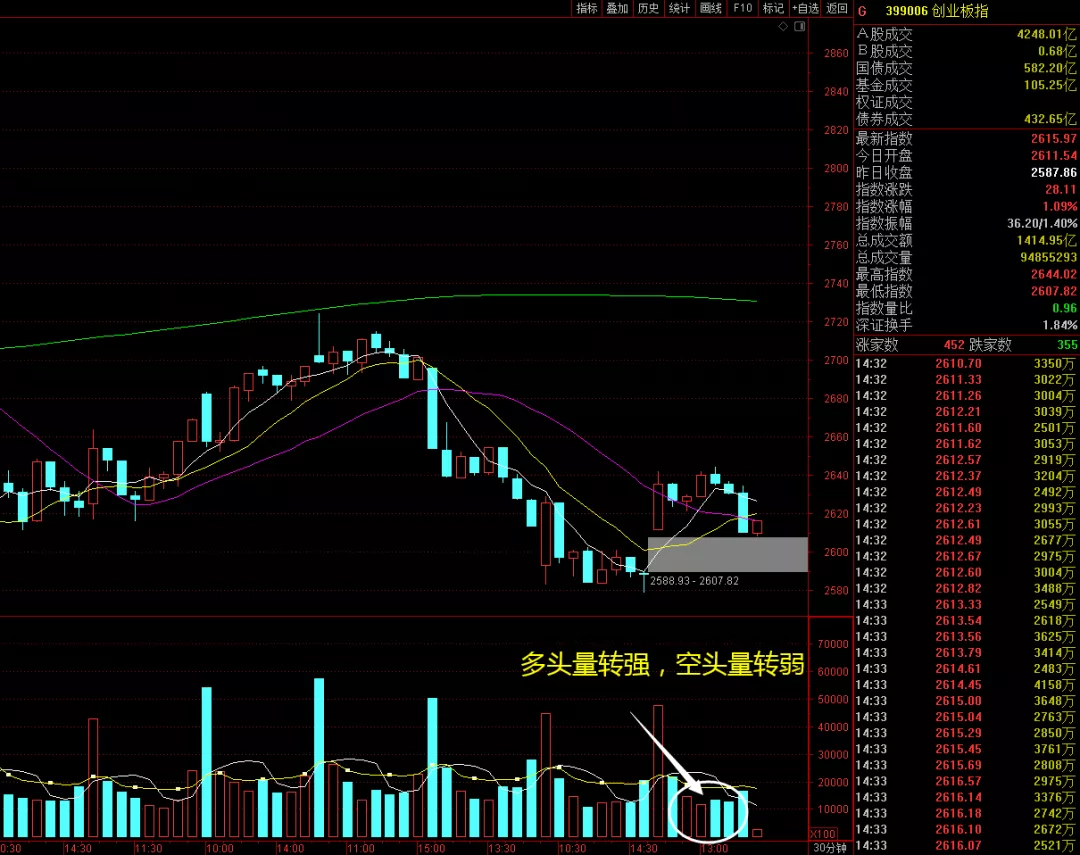Click the 指数量比 value 0.96
The image size is (1080, 855).
coord(1065,308)
